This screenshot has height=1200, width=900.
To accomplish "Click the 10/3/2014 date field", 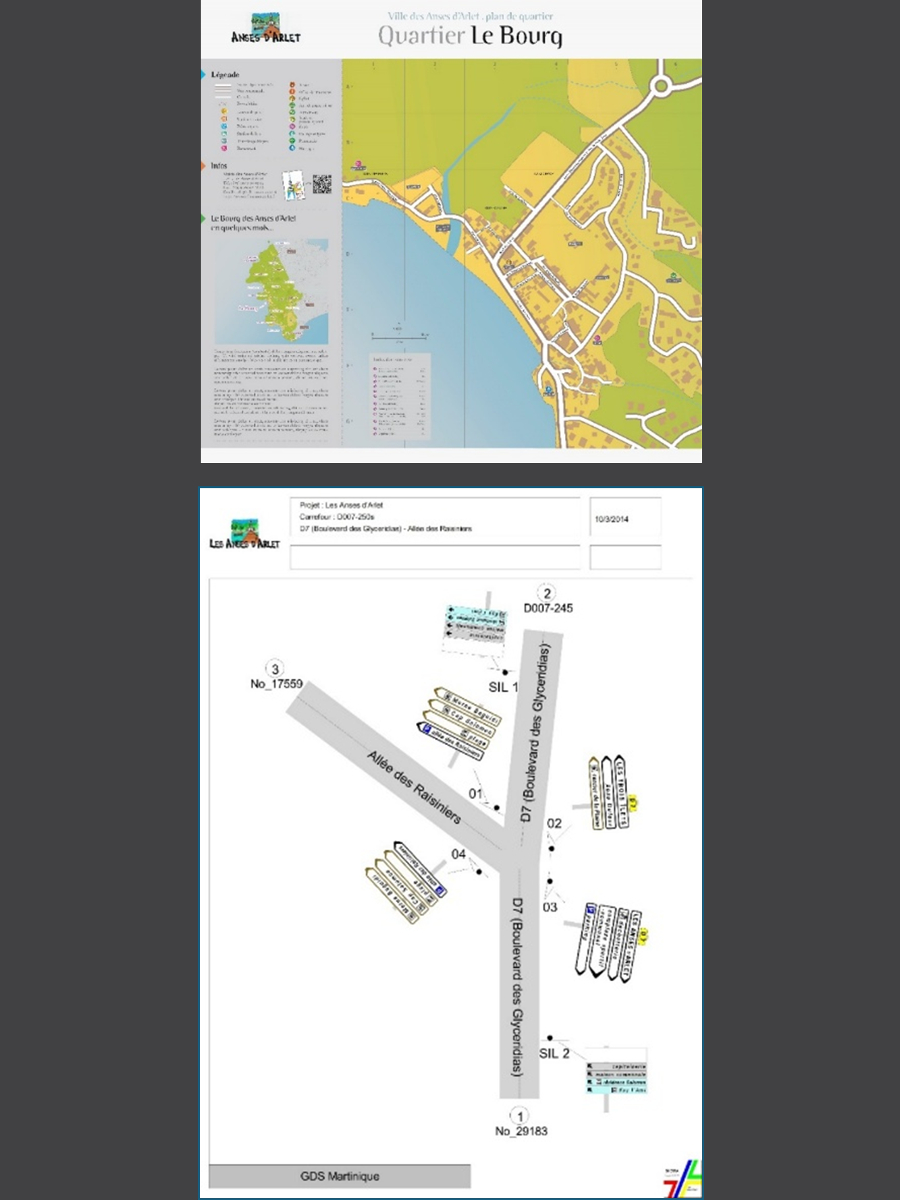I will [625, 519].
